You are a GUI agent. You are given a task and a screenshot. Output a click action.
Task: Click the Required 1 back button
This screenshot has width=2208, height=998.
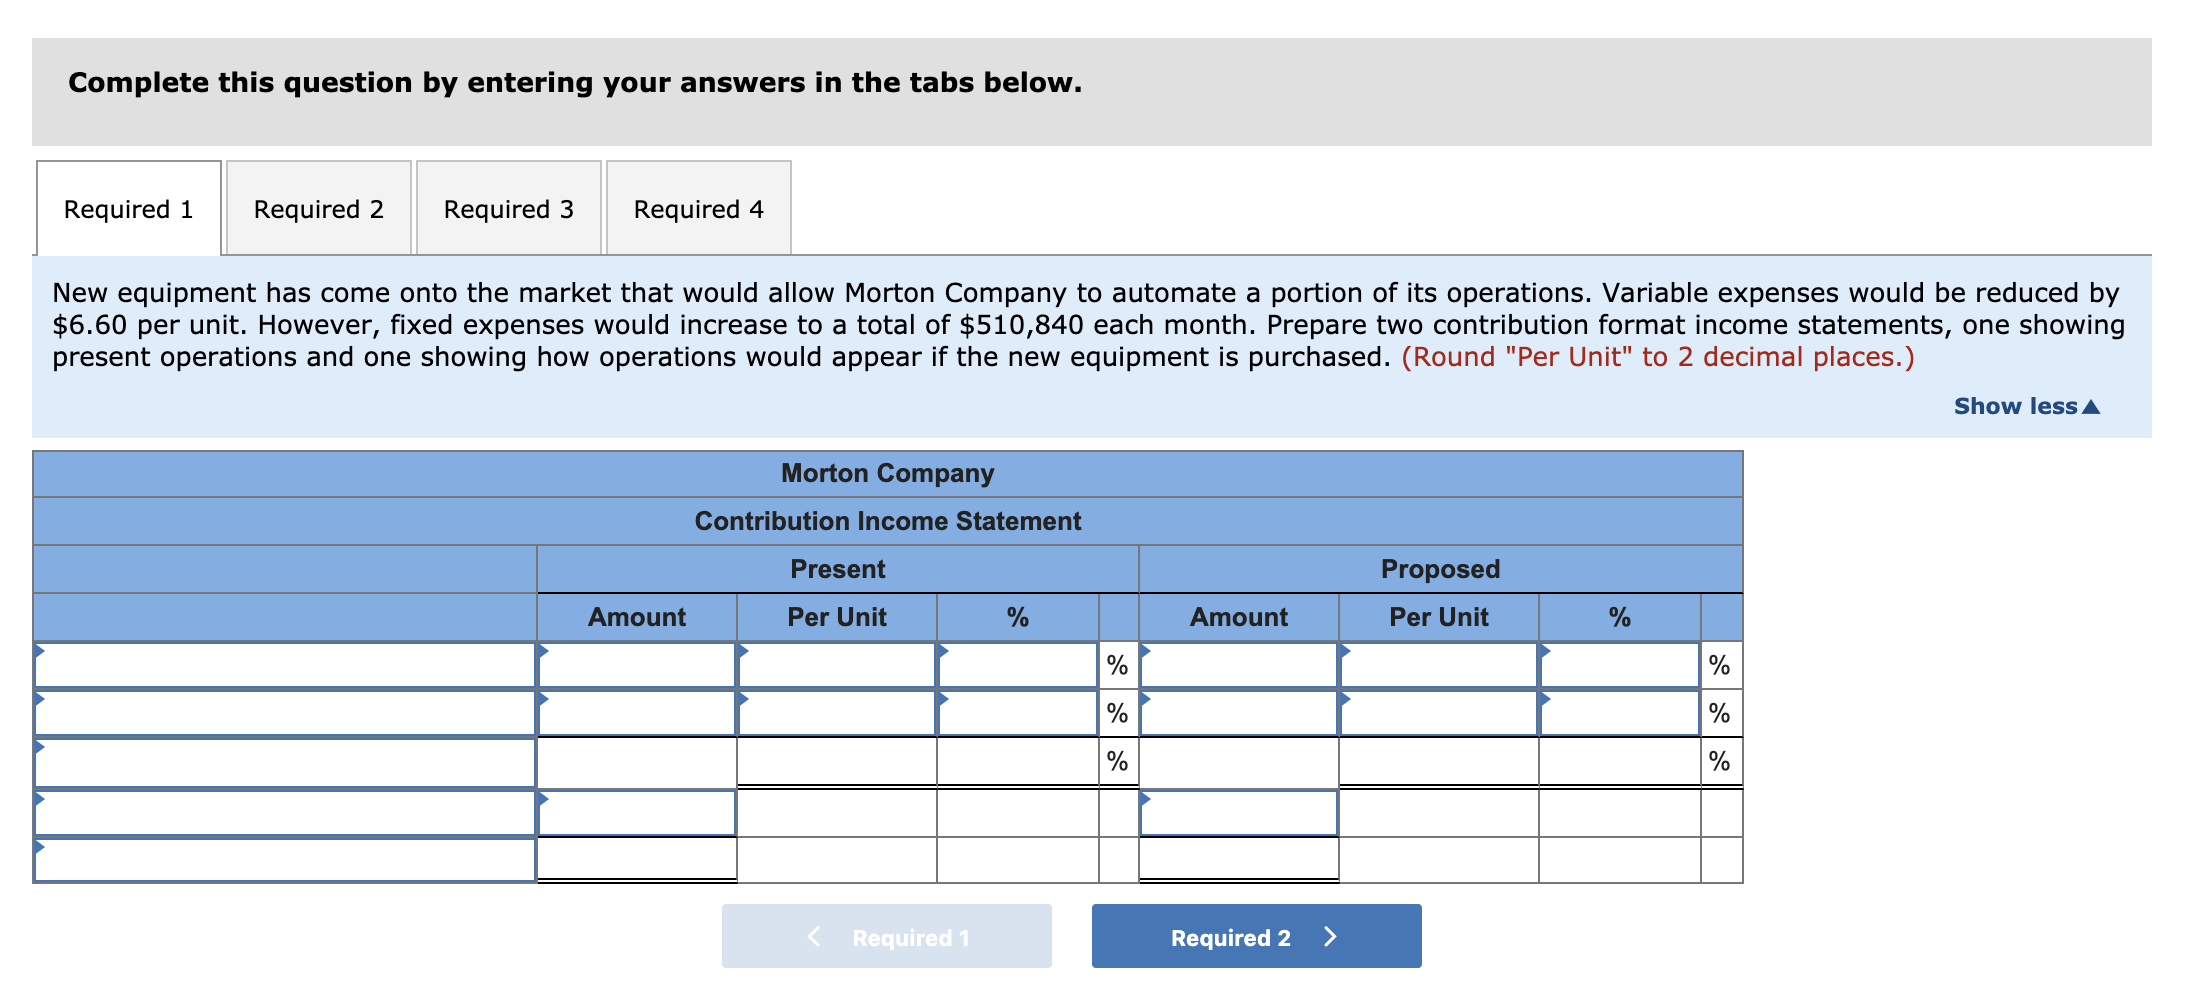tap(885, 936)
